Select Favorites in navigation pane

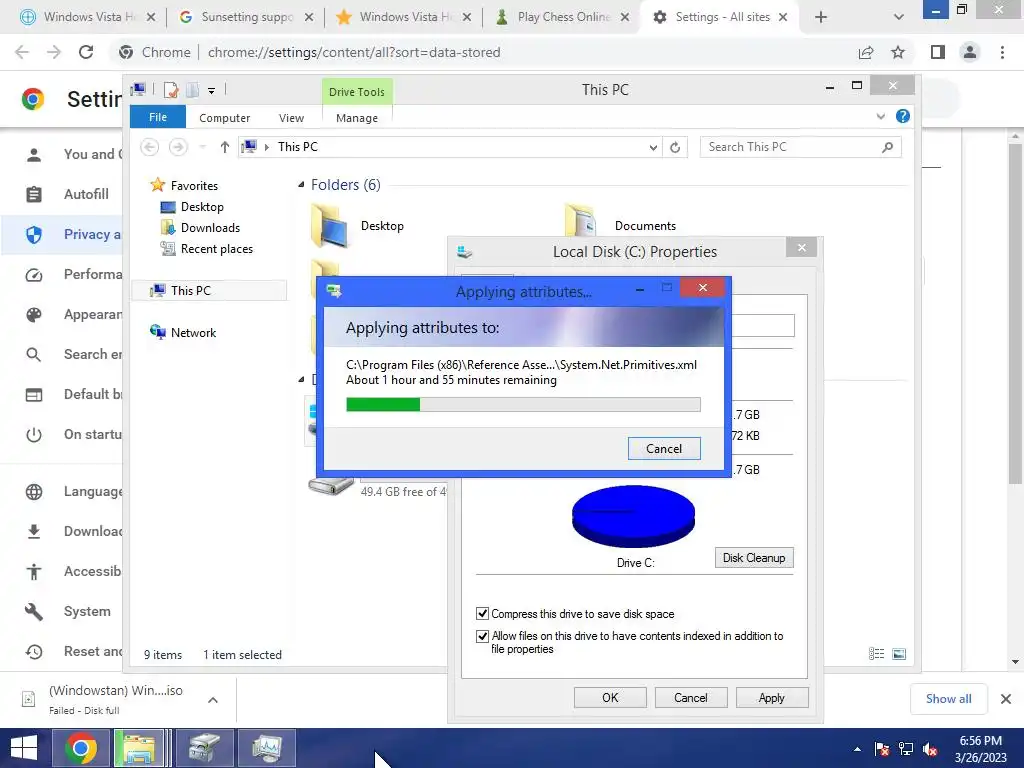[x=194, y=185]
